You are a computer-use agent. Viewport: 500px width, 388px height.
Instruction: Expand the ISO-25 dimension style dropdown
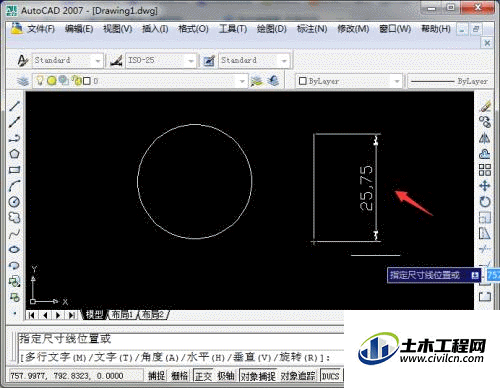191,61
